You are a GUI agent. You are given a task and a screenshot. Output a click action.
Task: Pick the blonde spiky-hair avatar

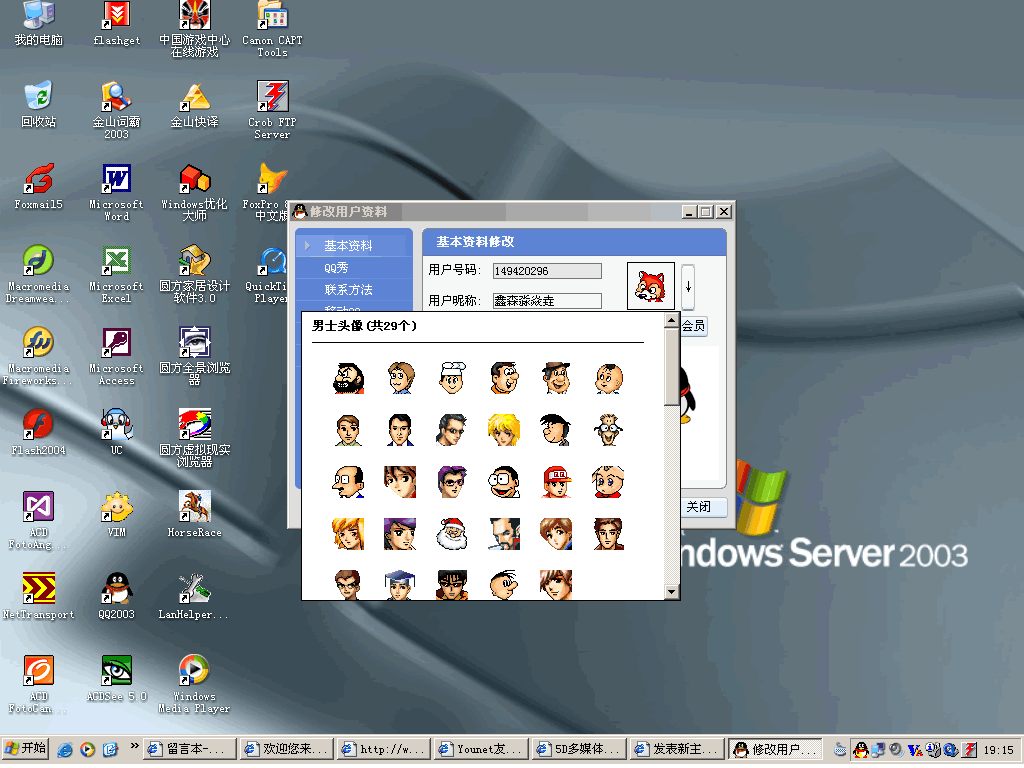(503, 429)
